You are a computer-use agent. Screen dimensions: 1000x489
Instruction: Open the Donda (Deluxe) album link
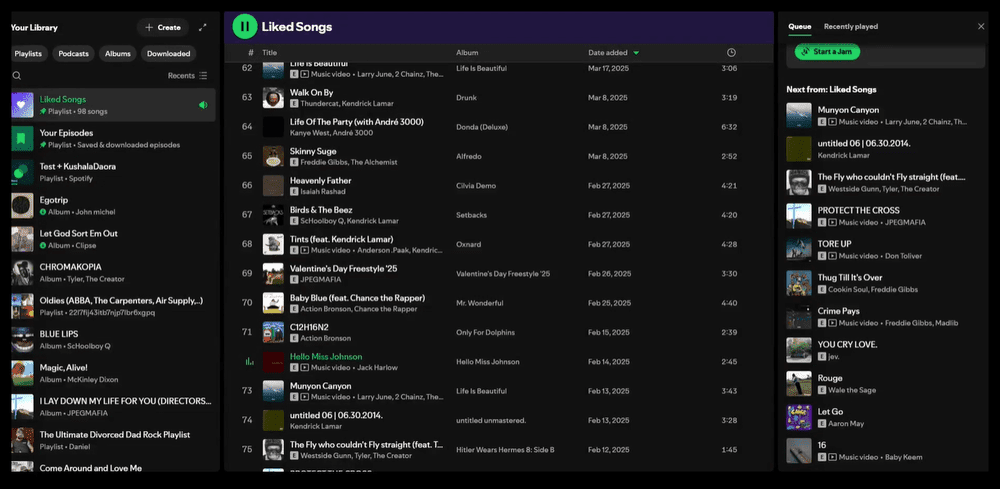482,127
